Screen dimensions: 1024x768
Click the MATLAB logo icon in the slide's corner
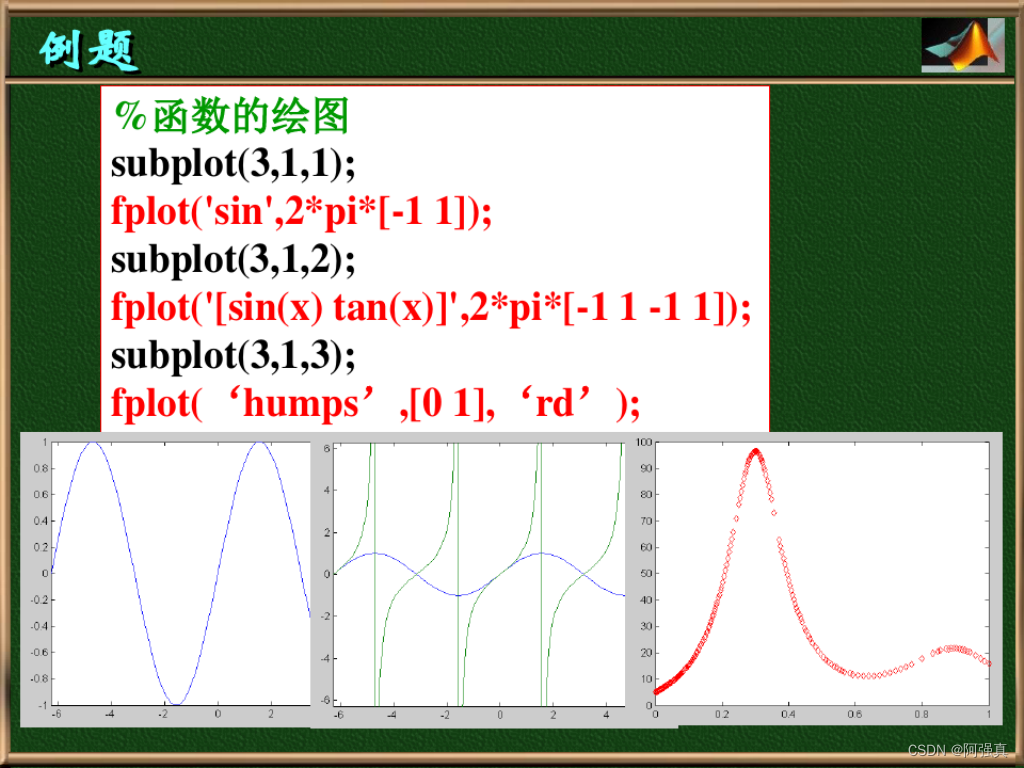(x=963, y=44)
